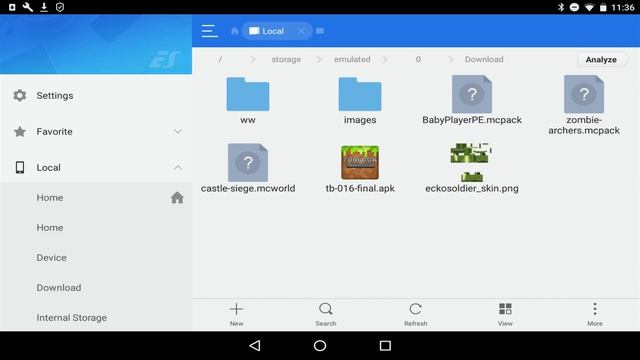Image resolution: width=640 pixels, height=360 pixels.
Task: Click the house icon beside Home
Action: point(177,198)
